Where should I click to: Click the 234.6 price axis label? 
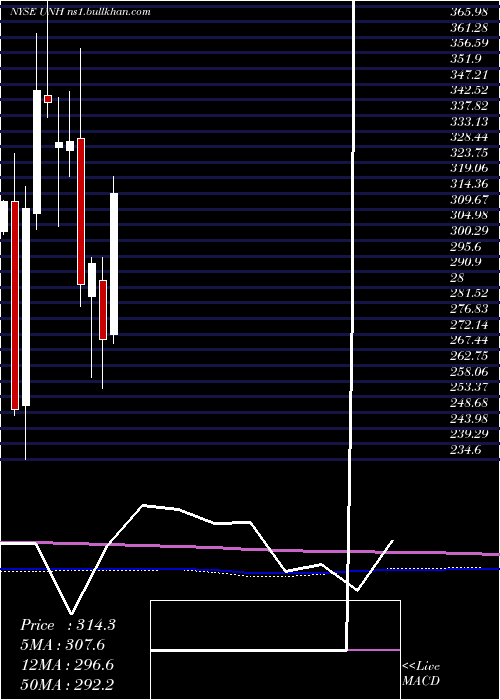pyautogui.click(x=466, y=450)
